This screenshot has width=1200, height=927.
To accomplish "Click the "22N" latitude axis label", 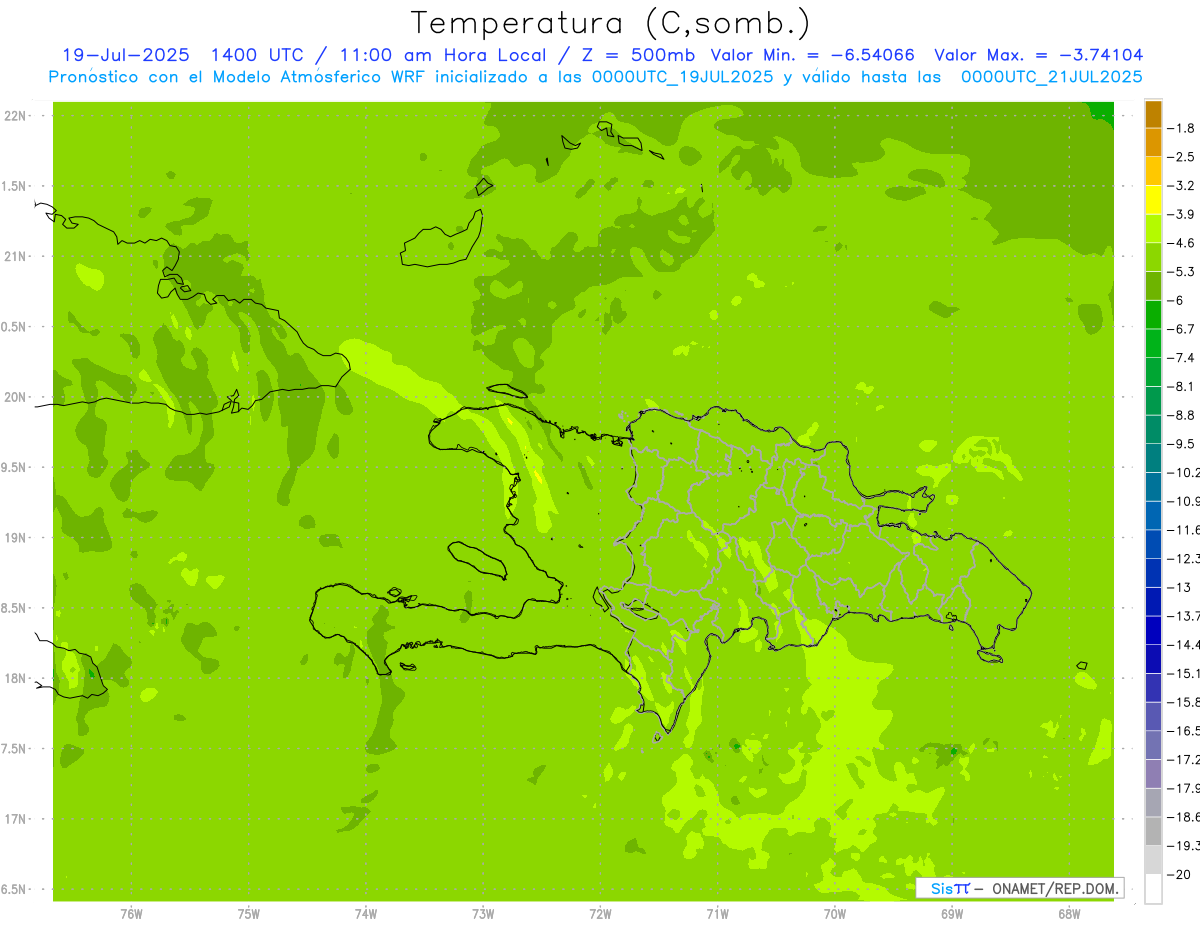I will click(x=15, y=116).
